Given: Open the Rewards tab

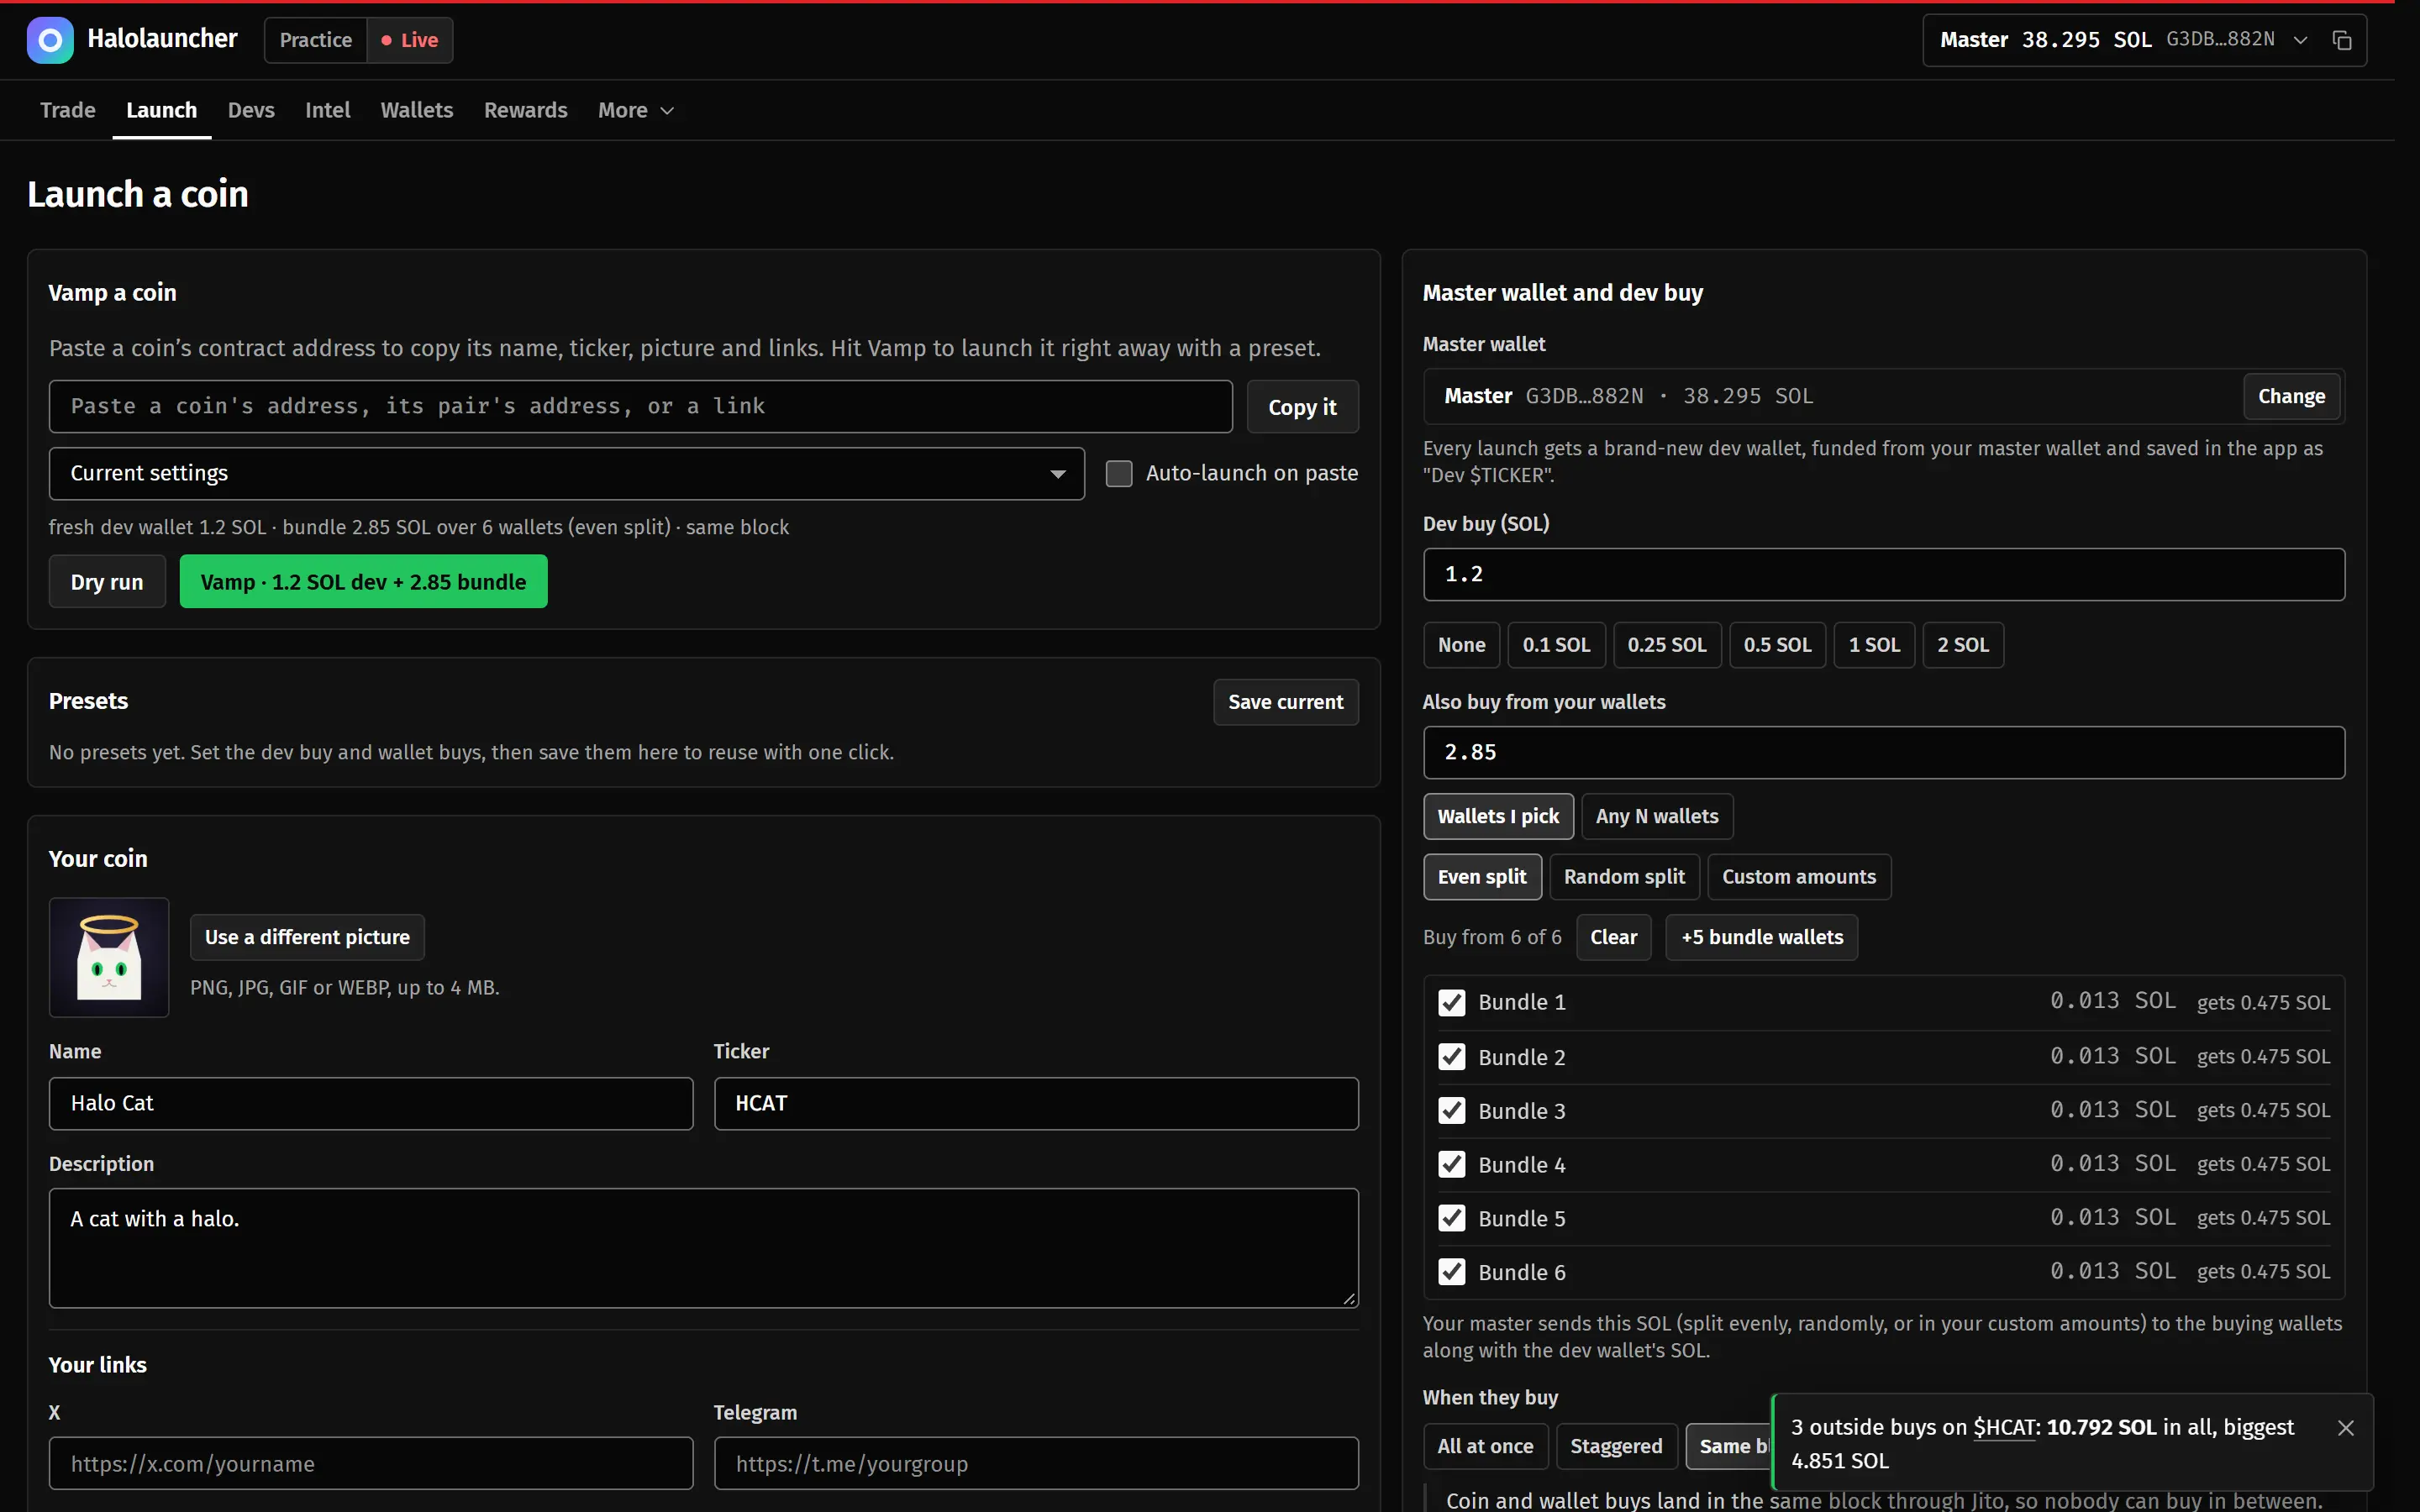Looking at the screenshot, I should [x=526, y=110].
